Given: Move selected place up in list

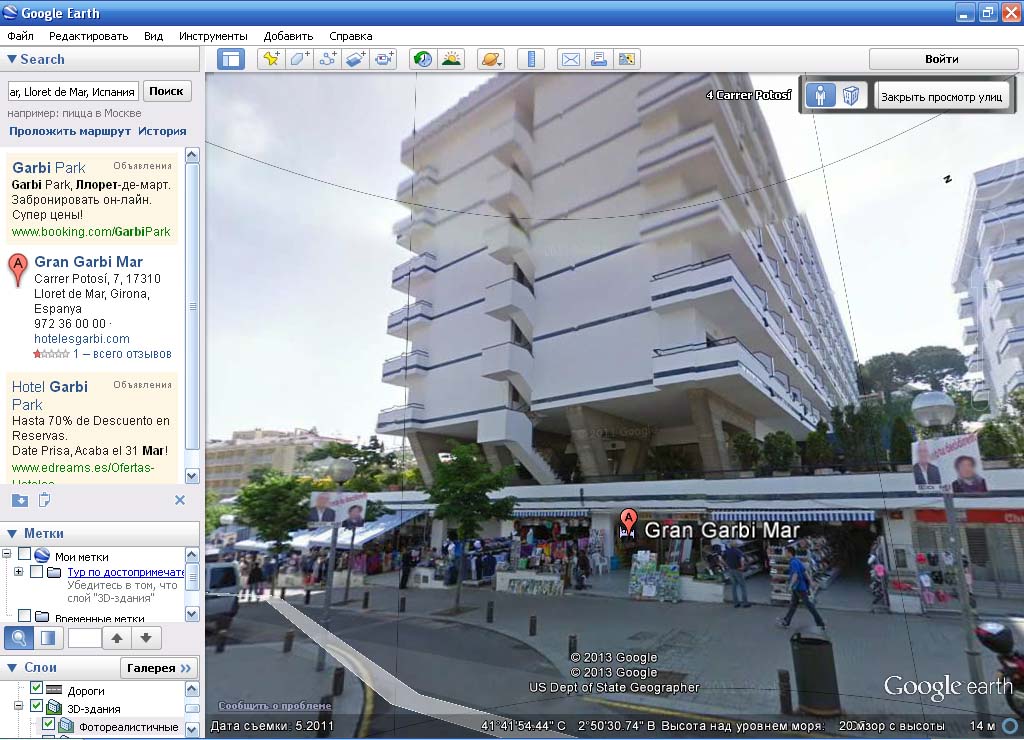Looking at the screenshot, I should click(117, 638).
